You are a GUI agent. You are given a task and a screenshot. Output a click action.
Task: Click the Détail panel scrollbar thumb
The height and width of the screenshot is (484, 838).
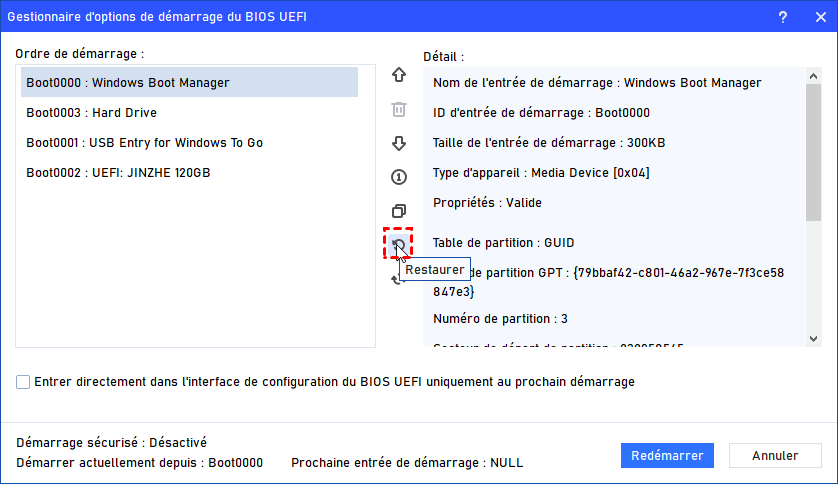pyautogui.click(x=814, y=150)
